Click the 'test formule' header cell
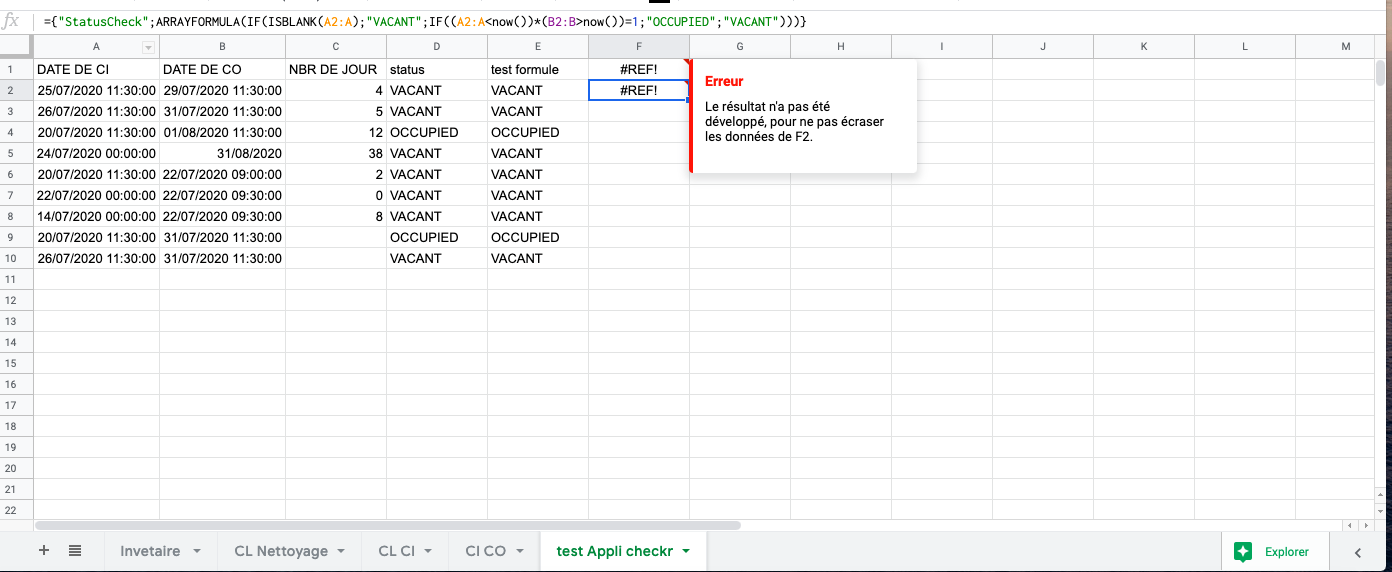The image size is (1392, 572). [x=538, y=69]
